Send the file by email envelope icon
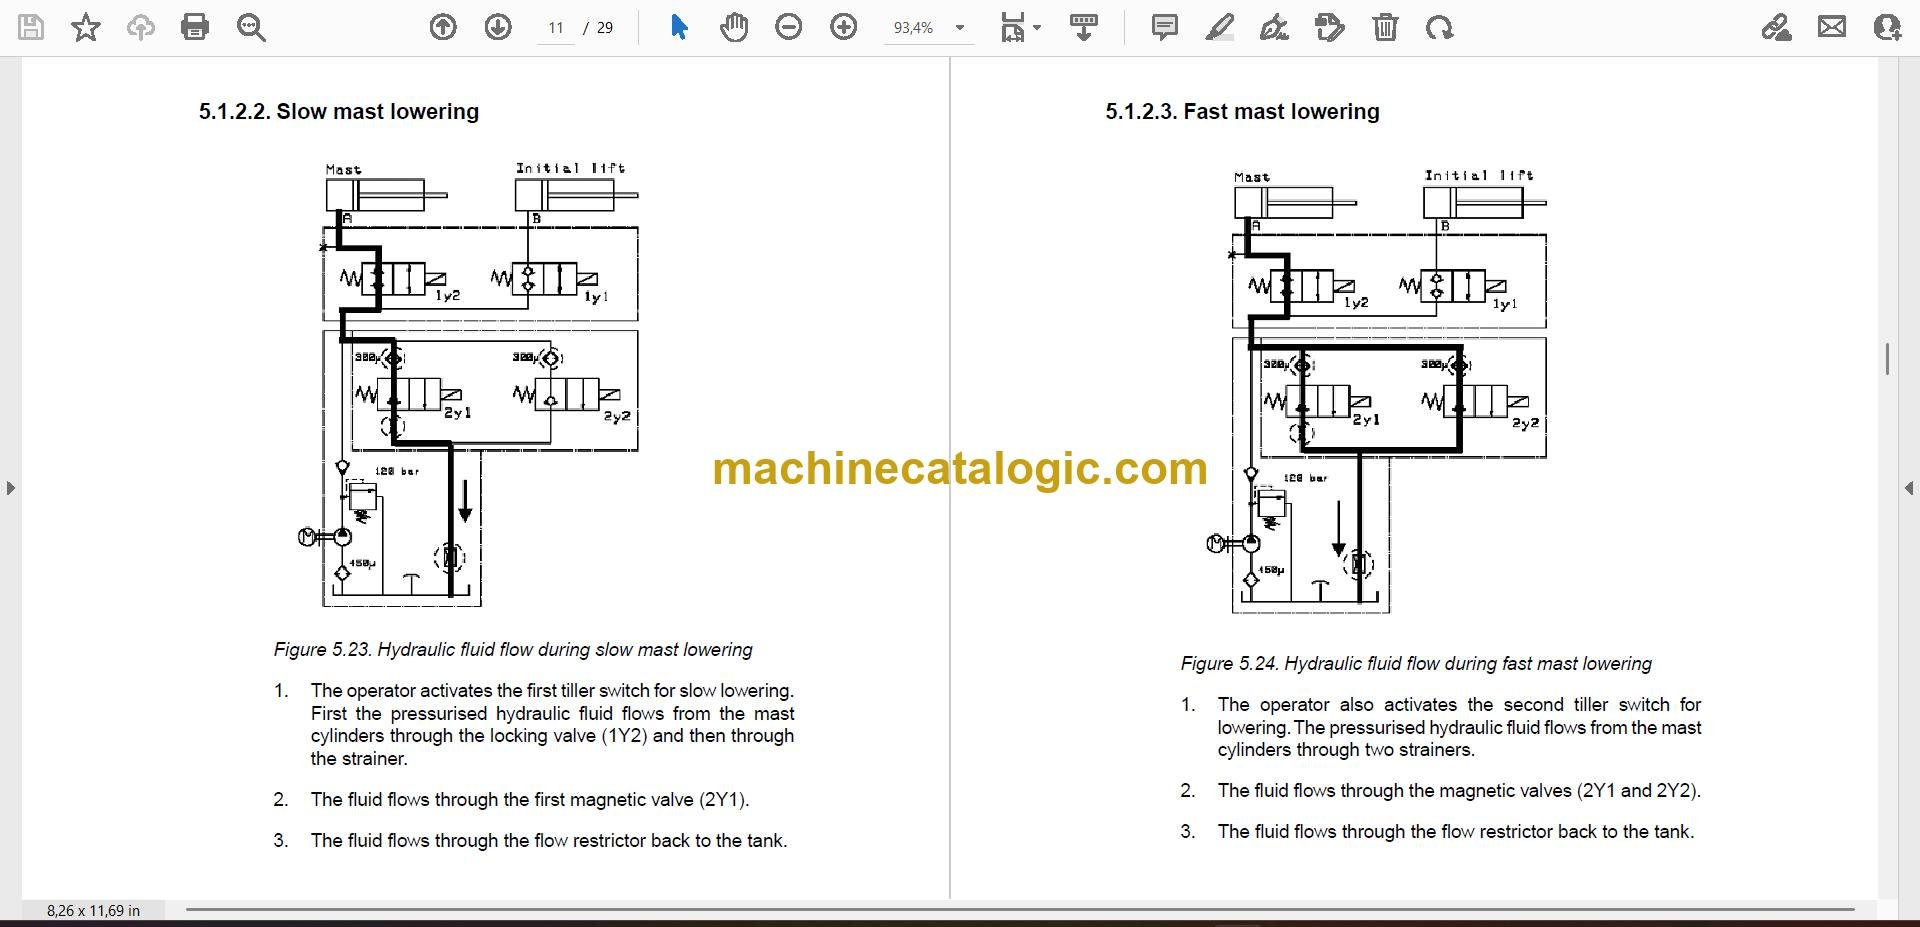 1832,27
